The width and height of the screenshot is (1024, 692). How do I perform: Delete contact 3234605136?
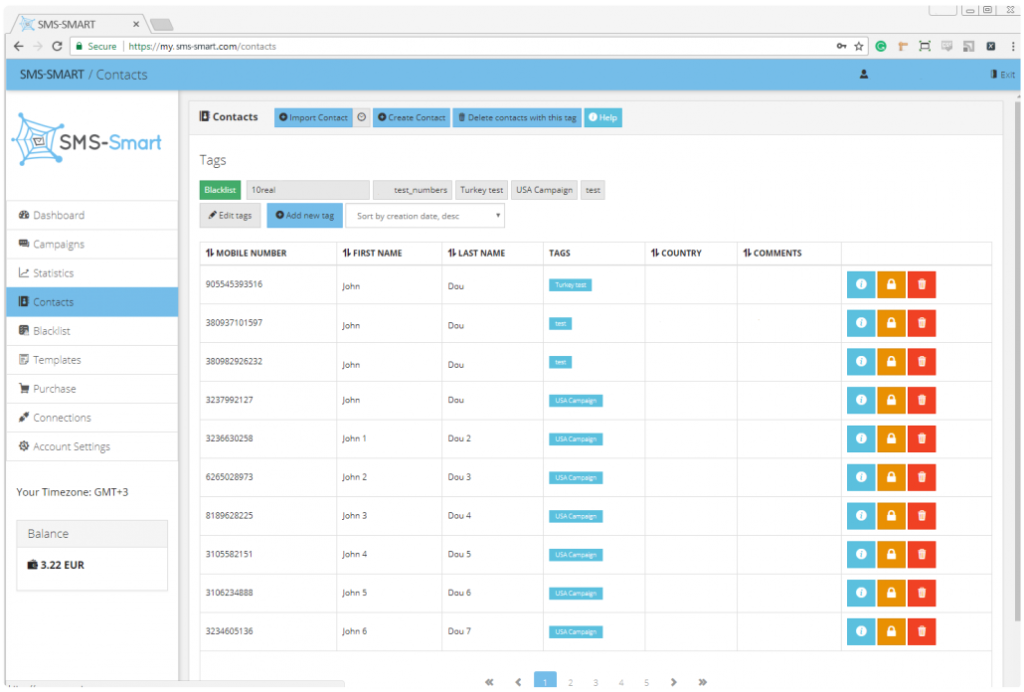pos(921,631)
